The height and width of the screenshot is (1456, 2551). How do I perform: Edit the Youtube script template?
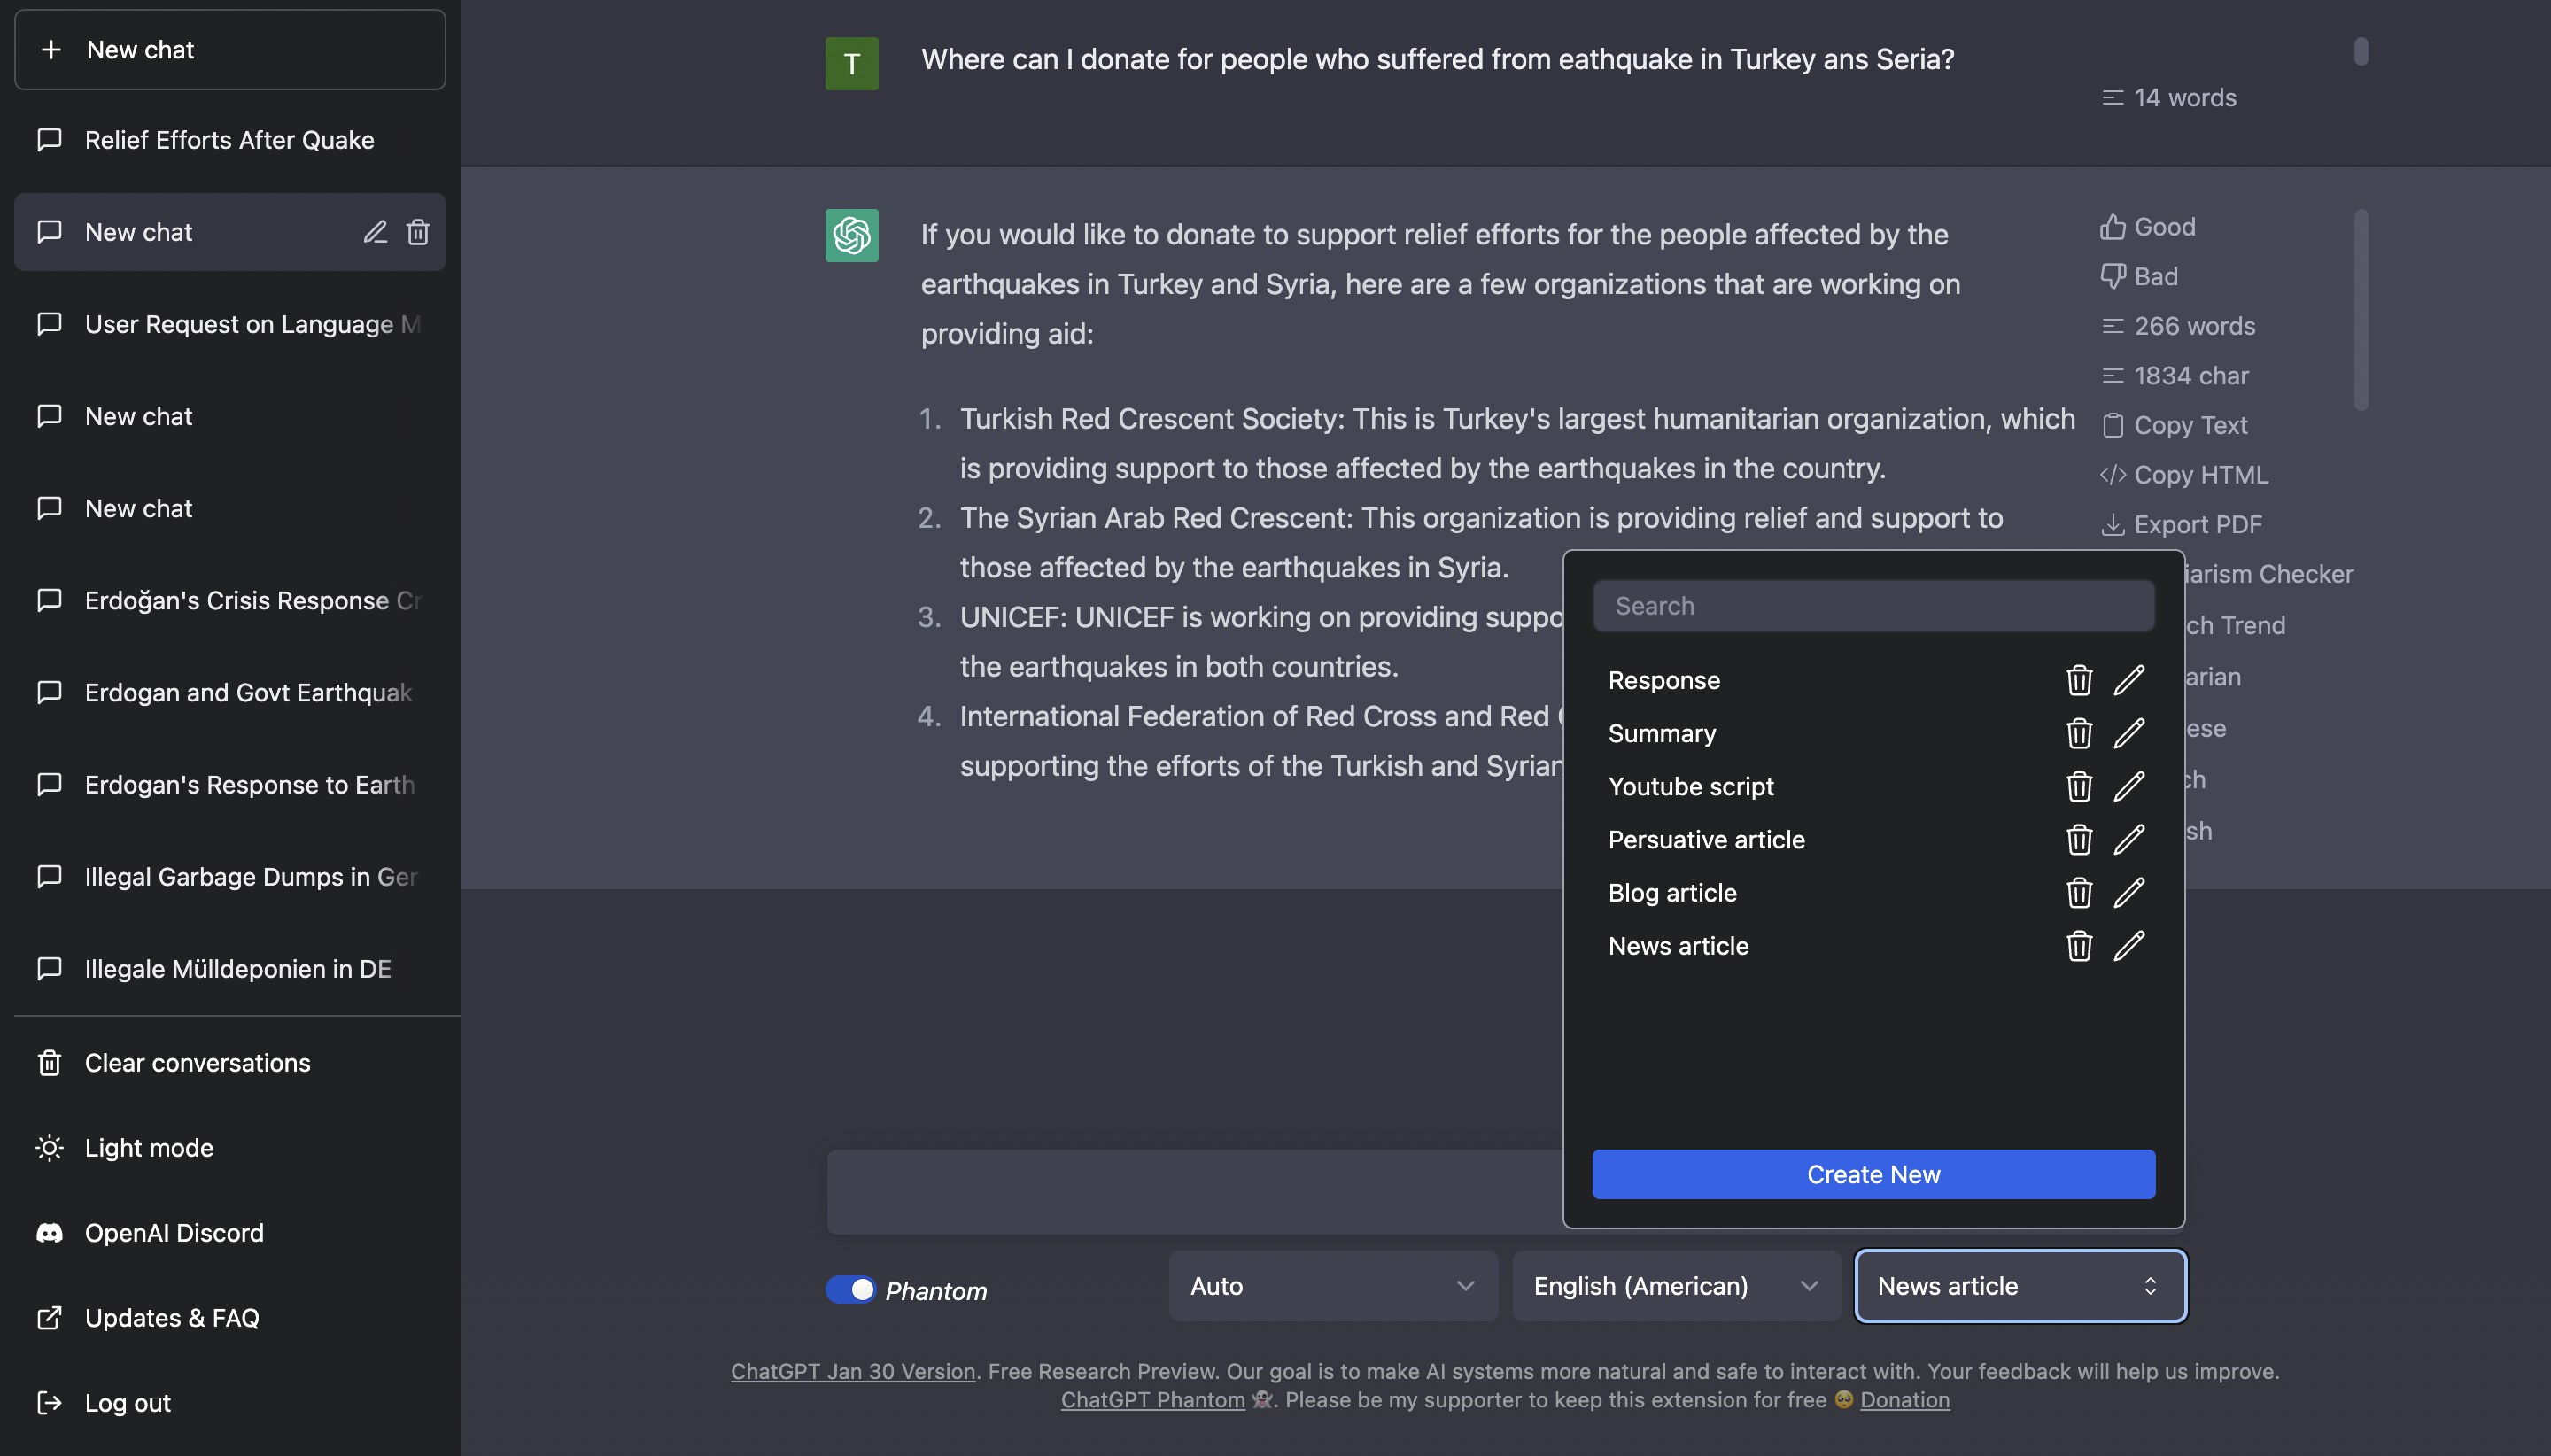click(x=2129, y=786)
